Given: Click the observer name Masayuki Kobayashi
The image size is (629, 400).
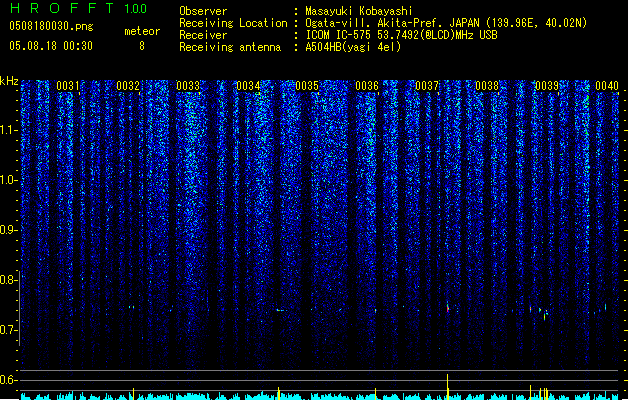Looking at the screenshot, I should 359,11.
